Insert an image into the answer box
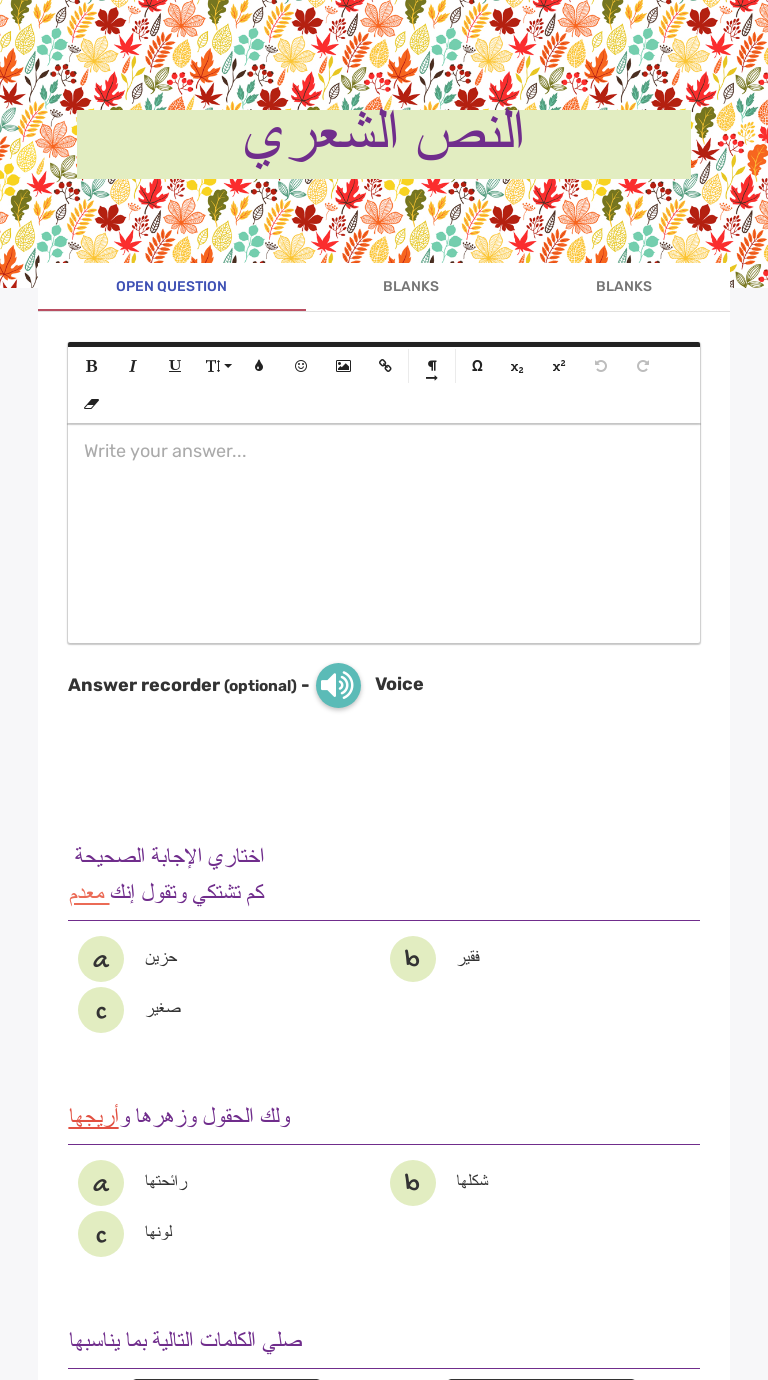 (343, 366)
